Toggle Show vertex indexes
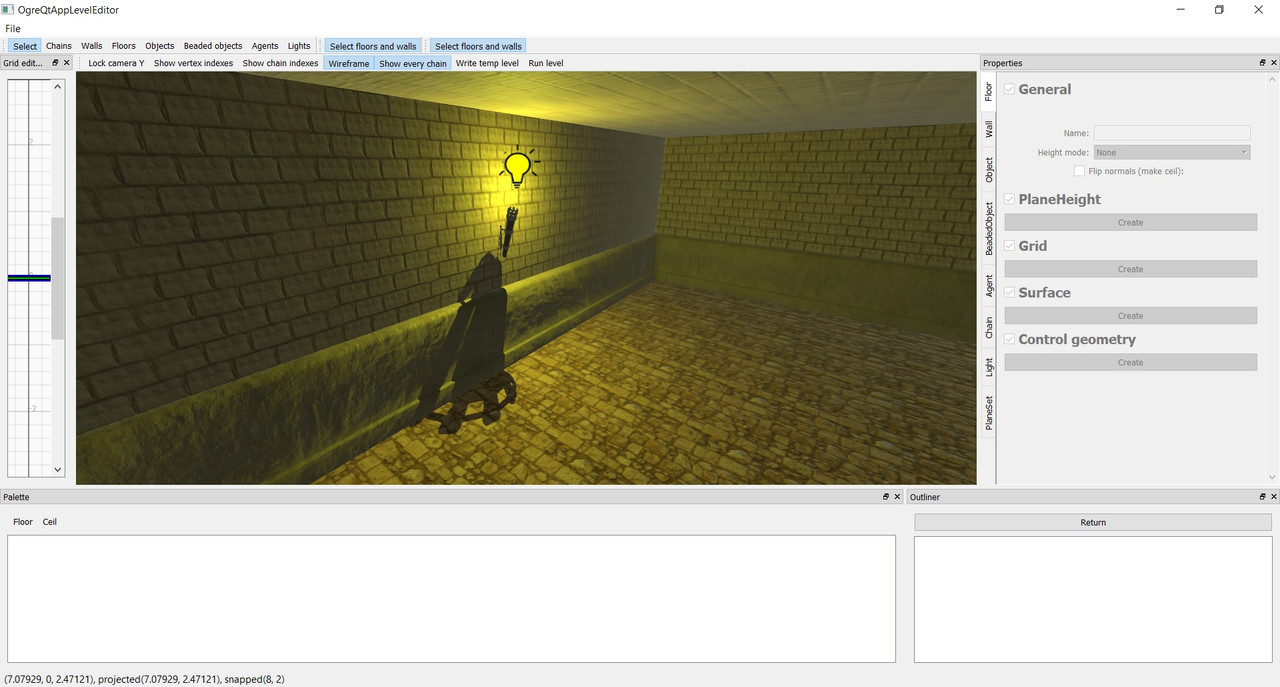 (x=193, y=63)
